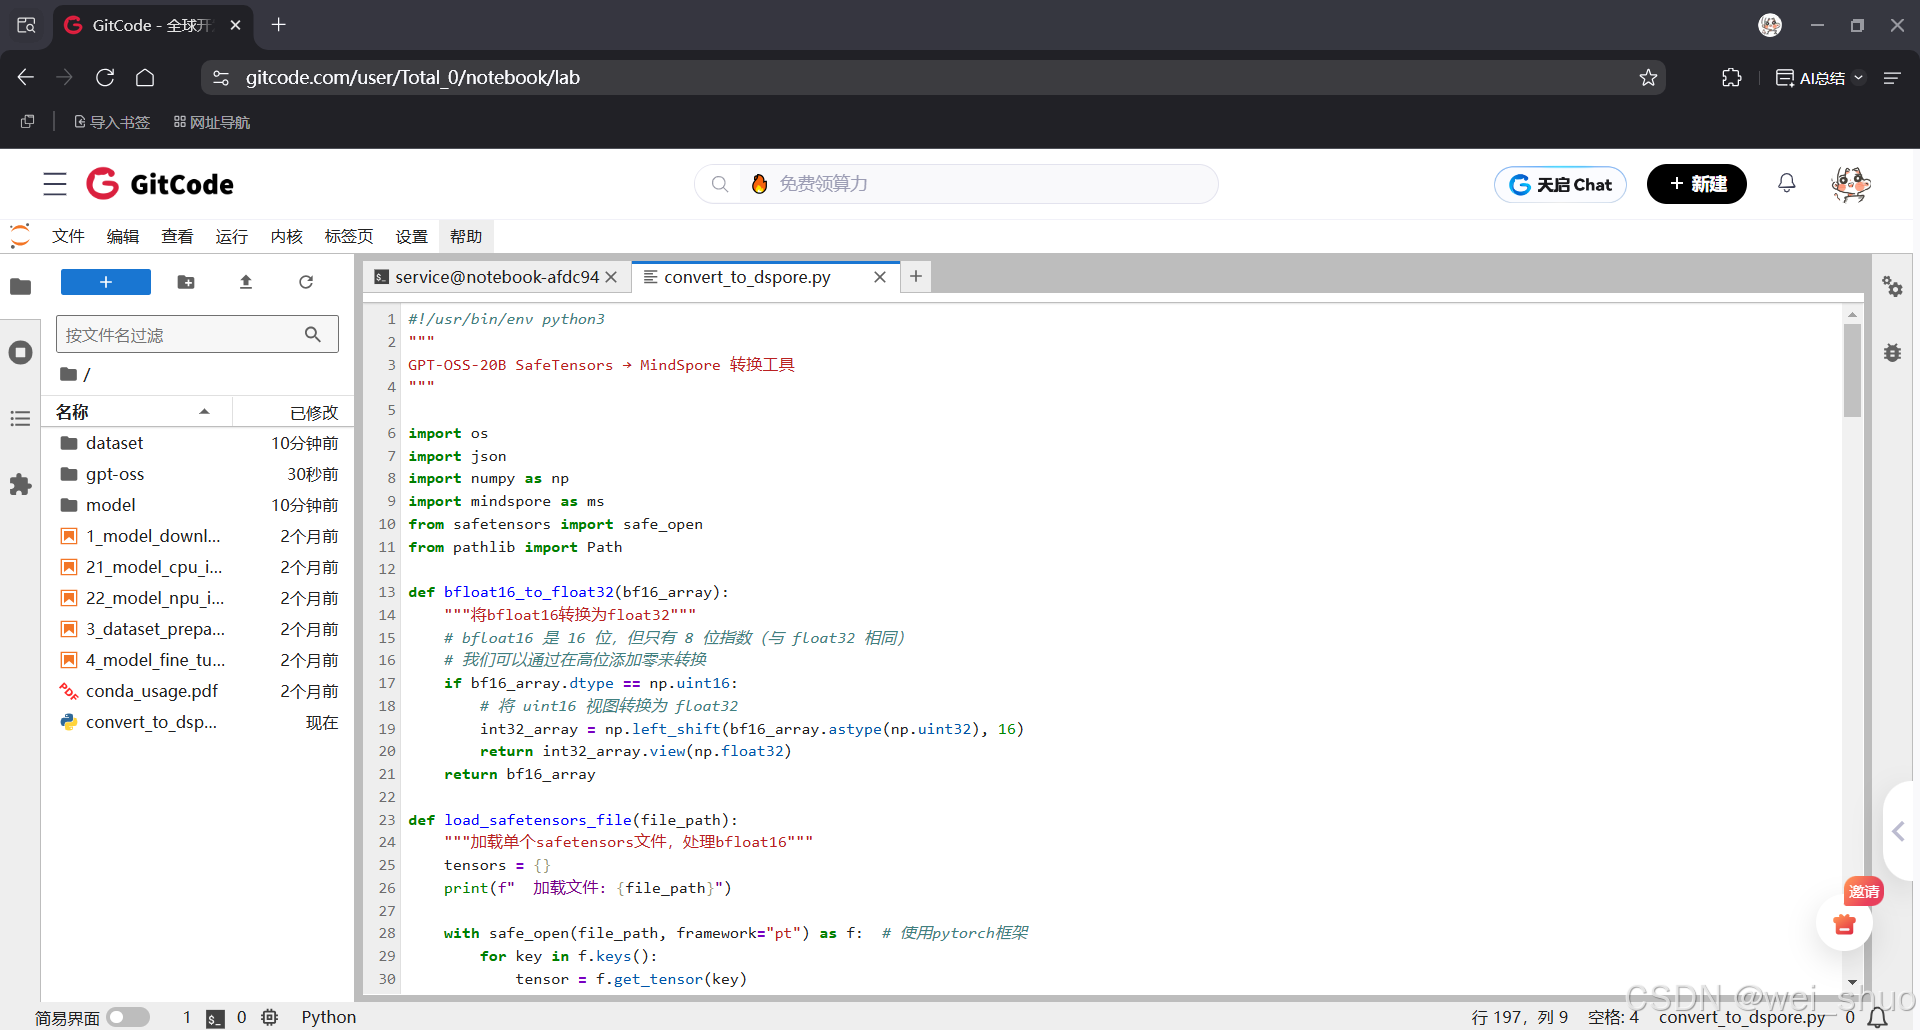Open notifications bell in GitCode header
The height and width of the screenshot is (1030, 1920).
pos(1787,183)
